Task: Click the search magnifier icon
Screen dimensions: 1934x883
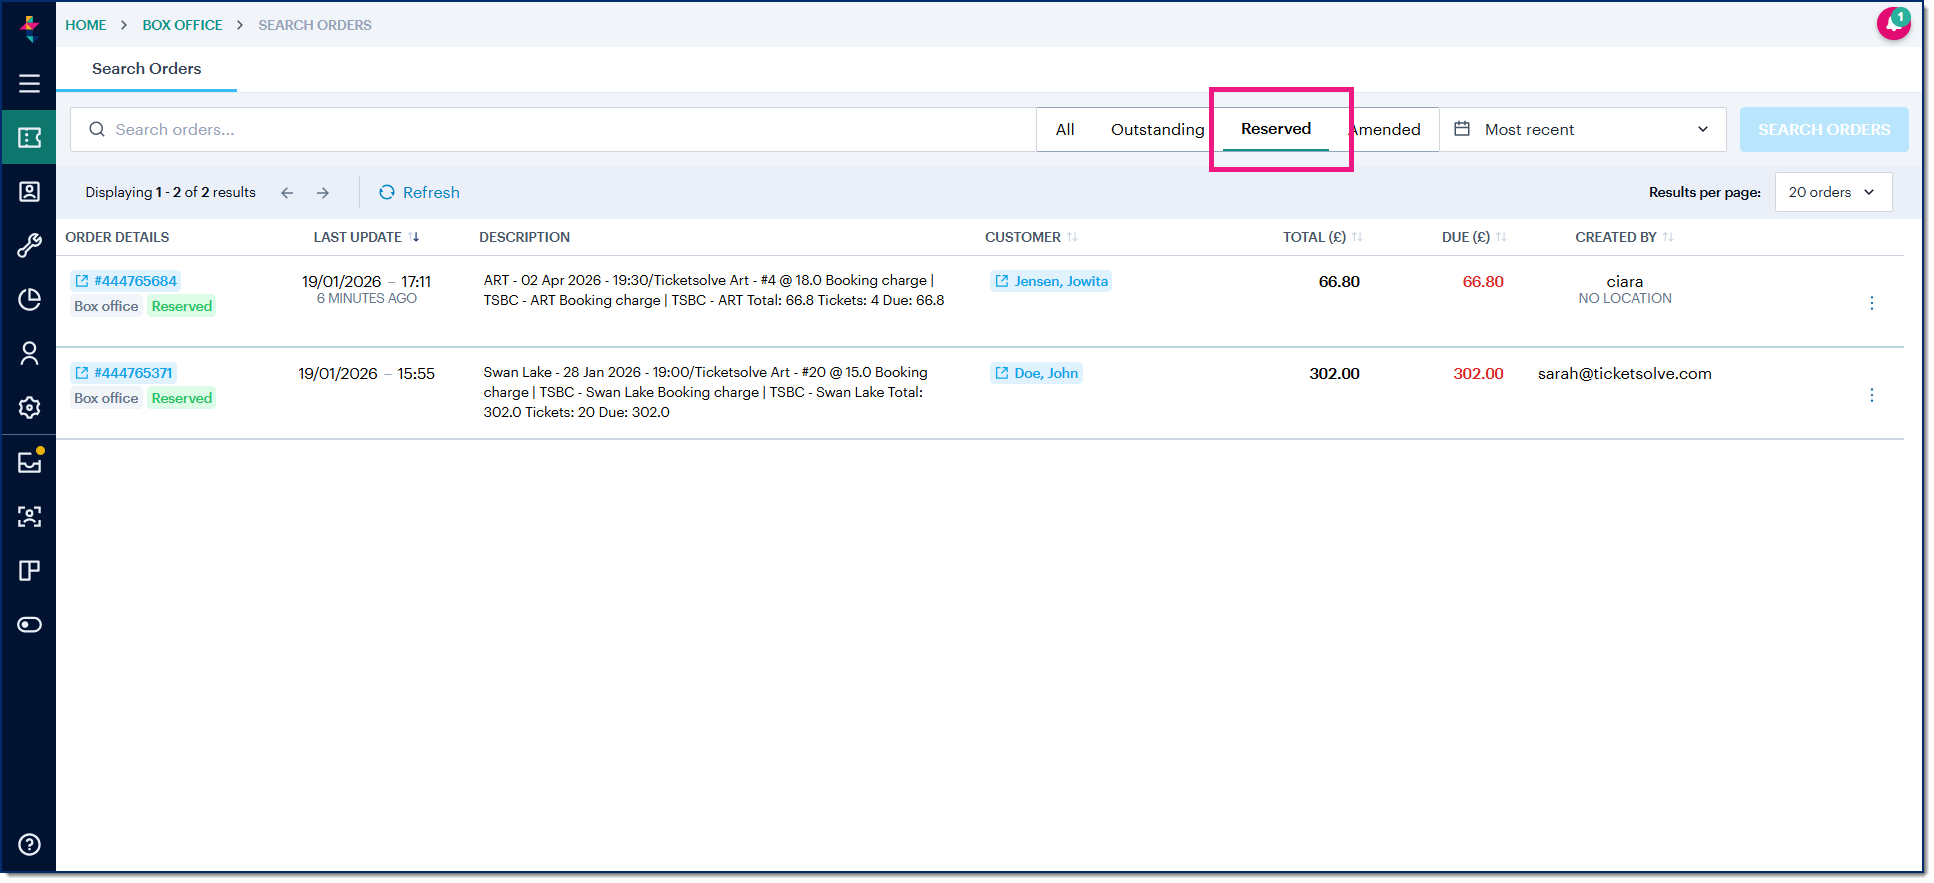Action: tap(97, 129)
